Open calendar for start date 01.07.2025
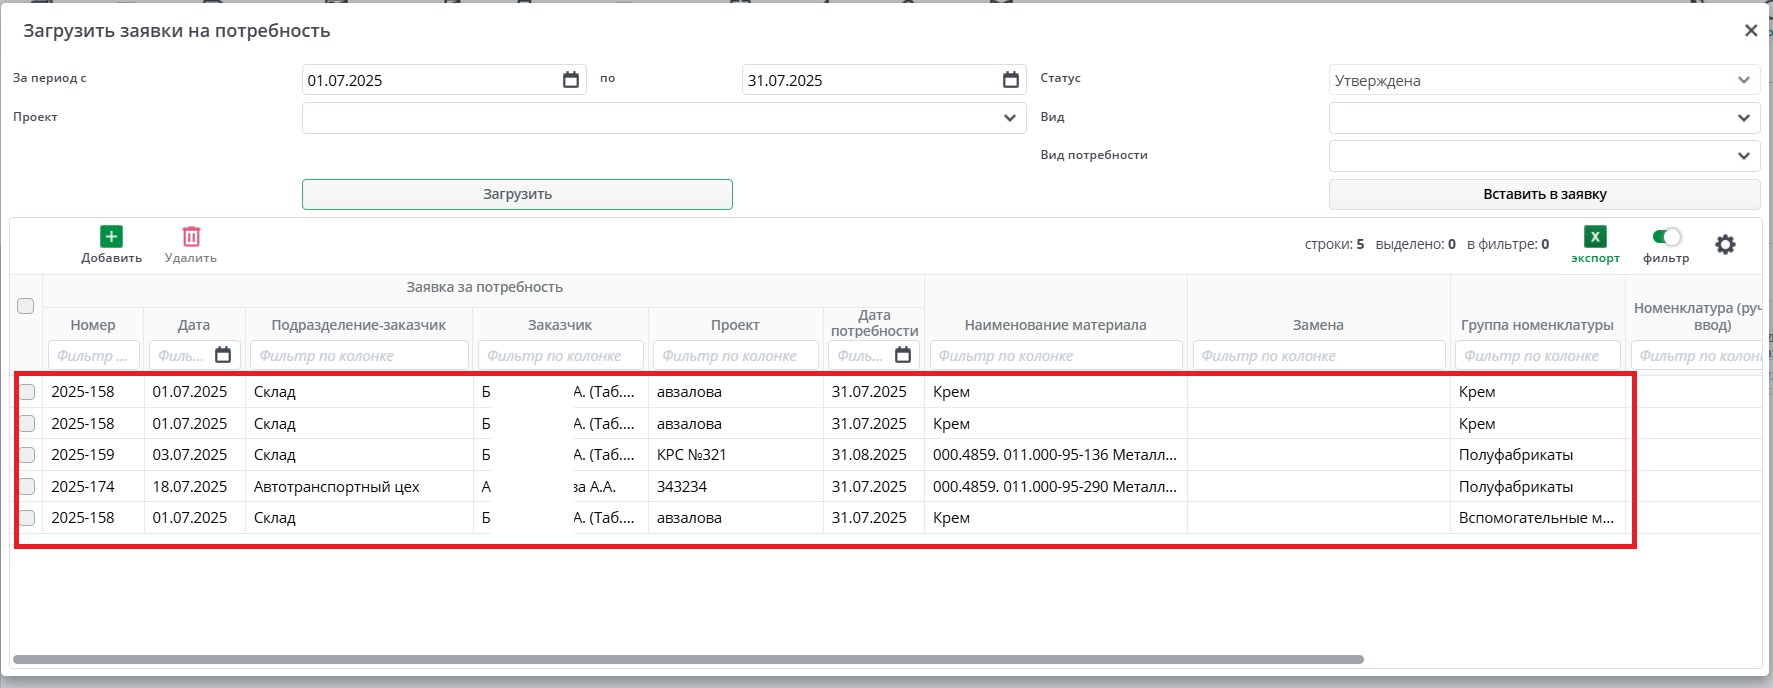Image resolution: width=1773 pixels, height=688 pixels. pyautogui.click(x=571, y=80)
